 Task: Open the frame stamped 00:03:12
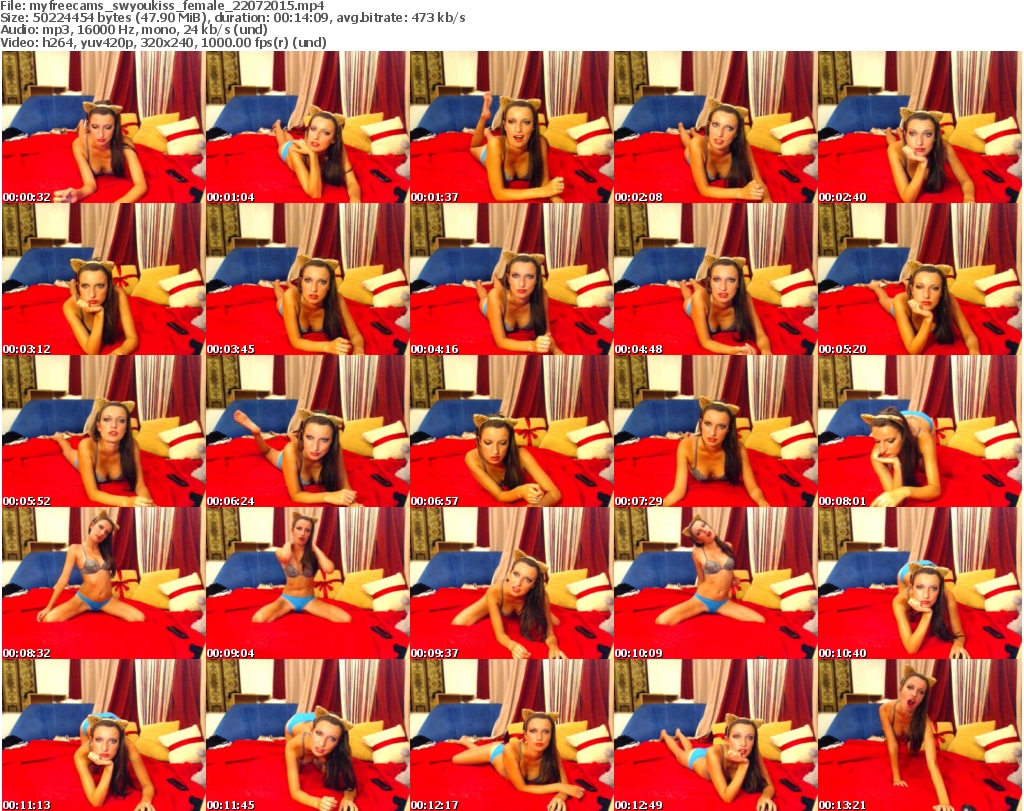(x=103, y=279)
